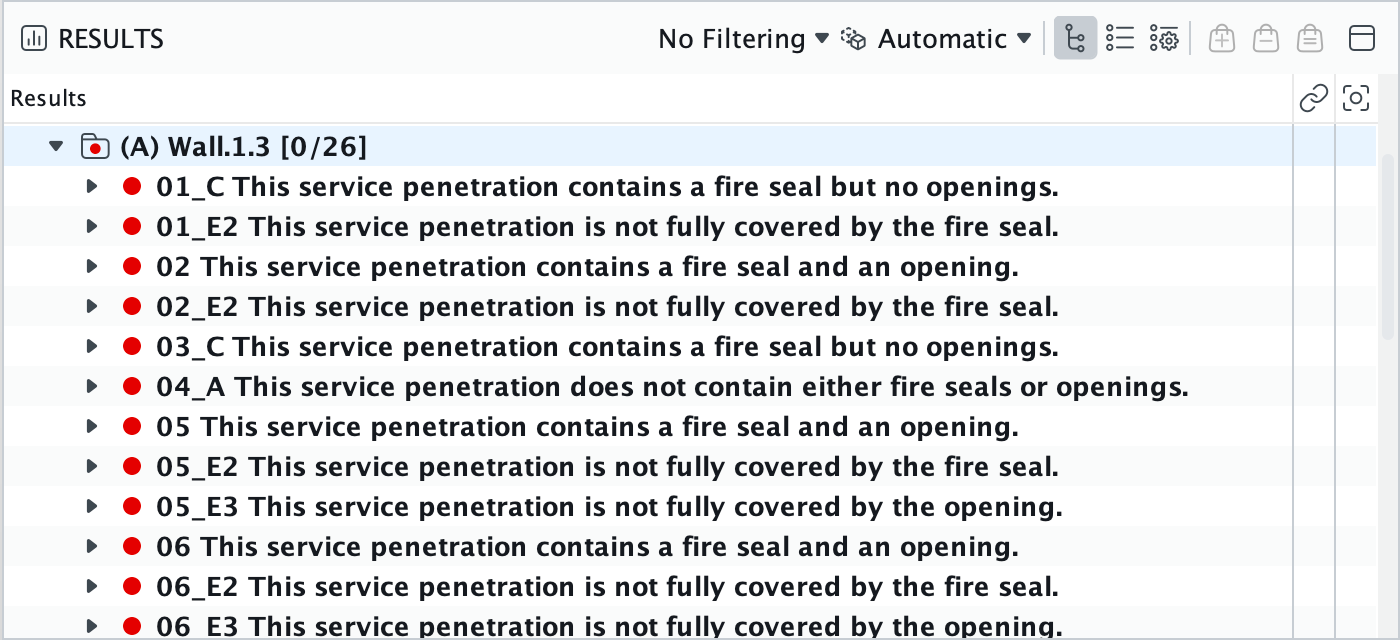Click the RESULTS panel chart icon

(34, 39)
